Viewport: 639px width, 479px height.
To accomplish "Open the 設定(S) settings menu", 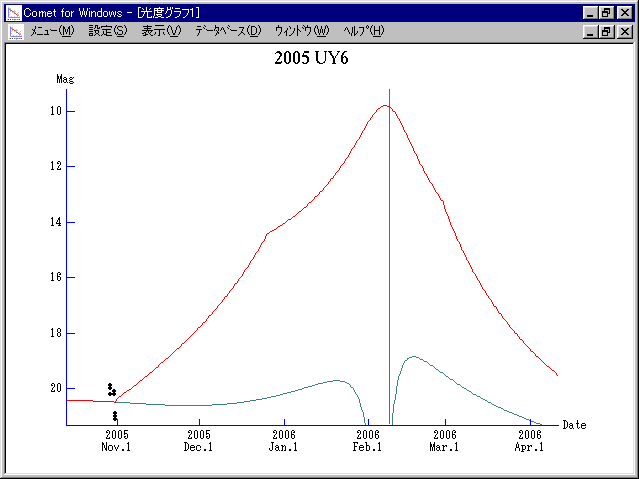I will point(108,31).
